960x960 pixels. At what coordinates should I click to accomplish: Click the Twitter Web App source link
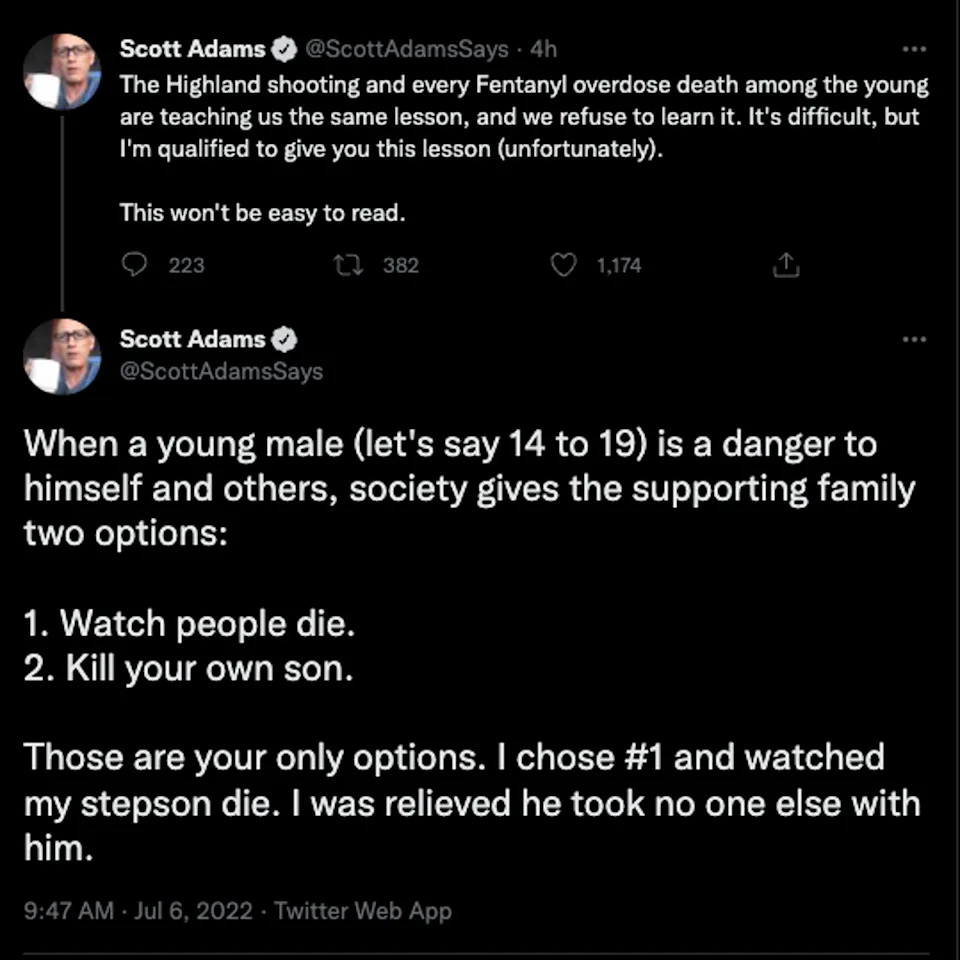tap(363, 911)
